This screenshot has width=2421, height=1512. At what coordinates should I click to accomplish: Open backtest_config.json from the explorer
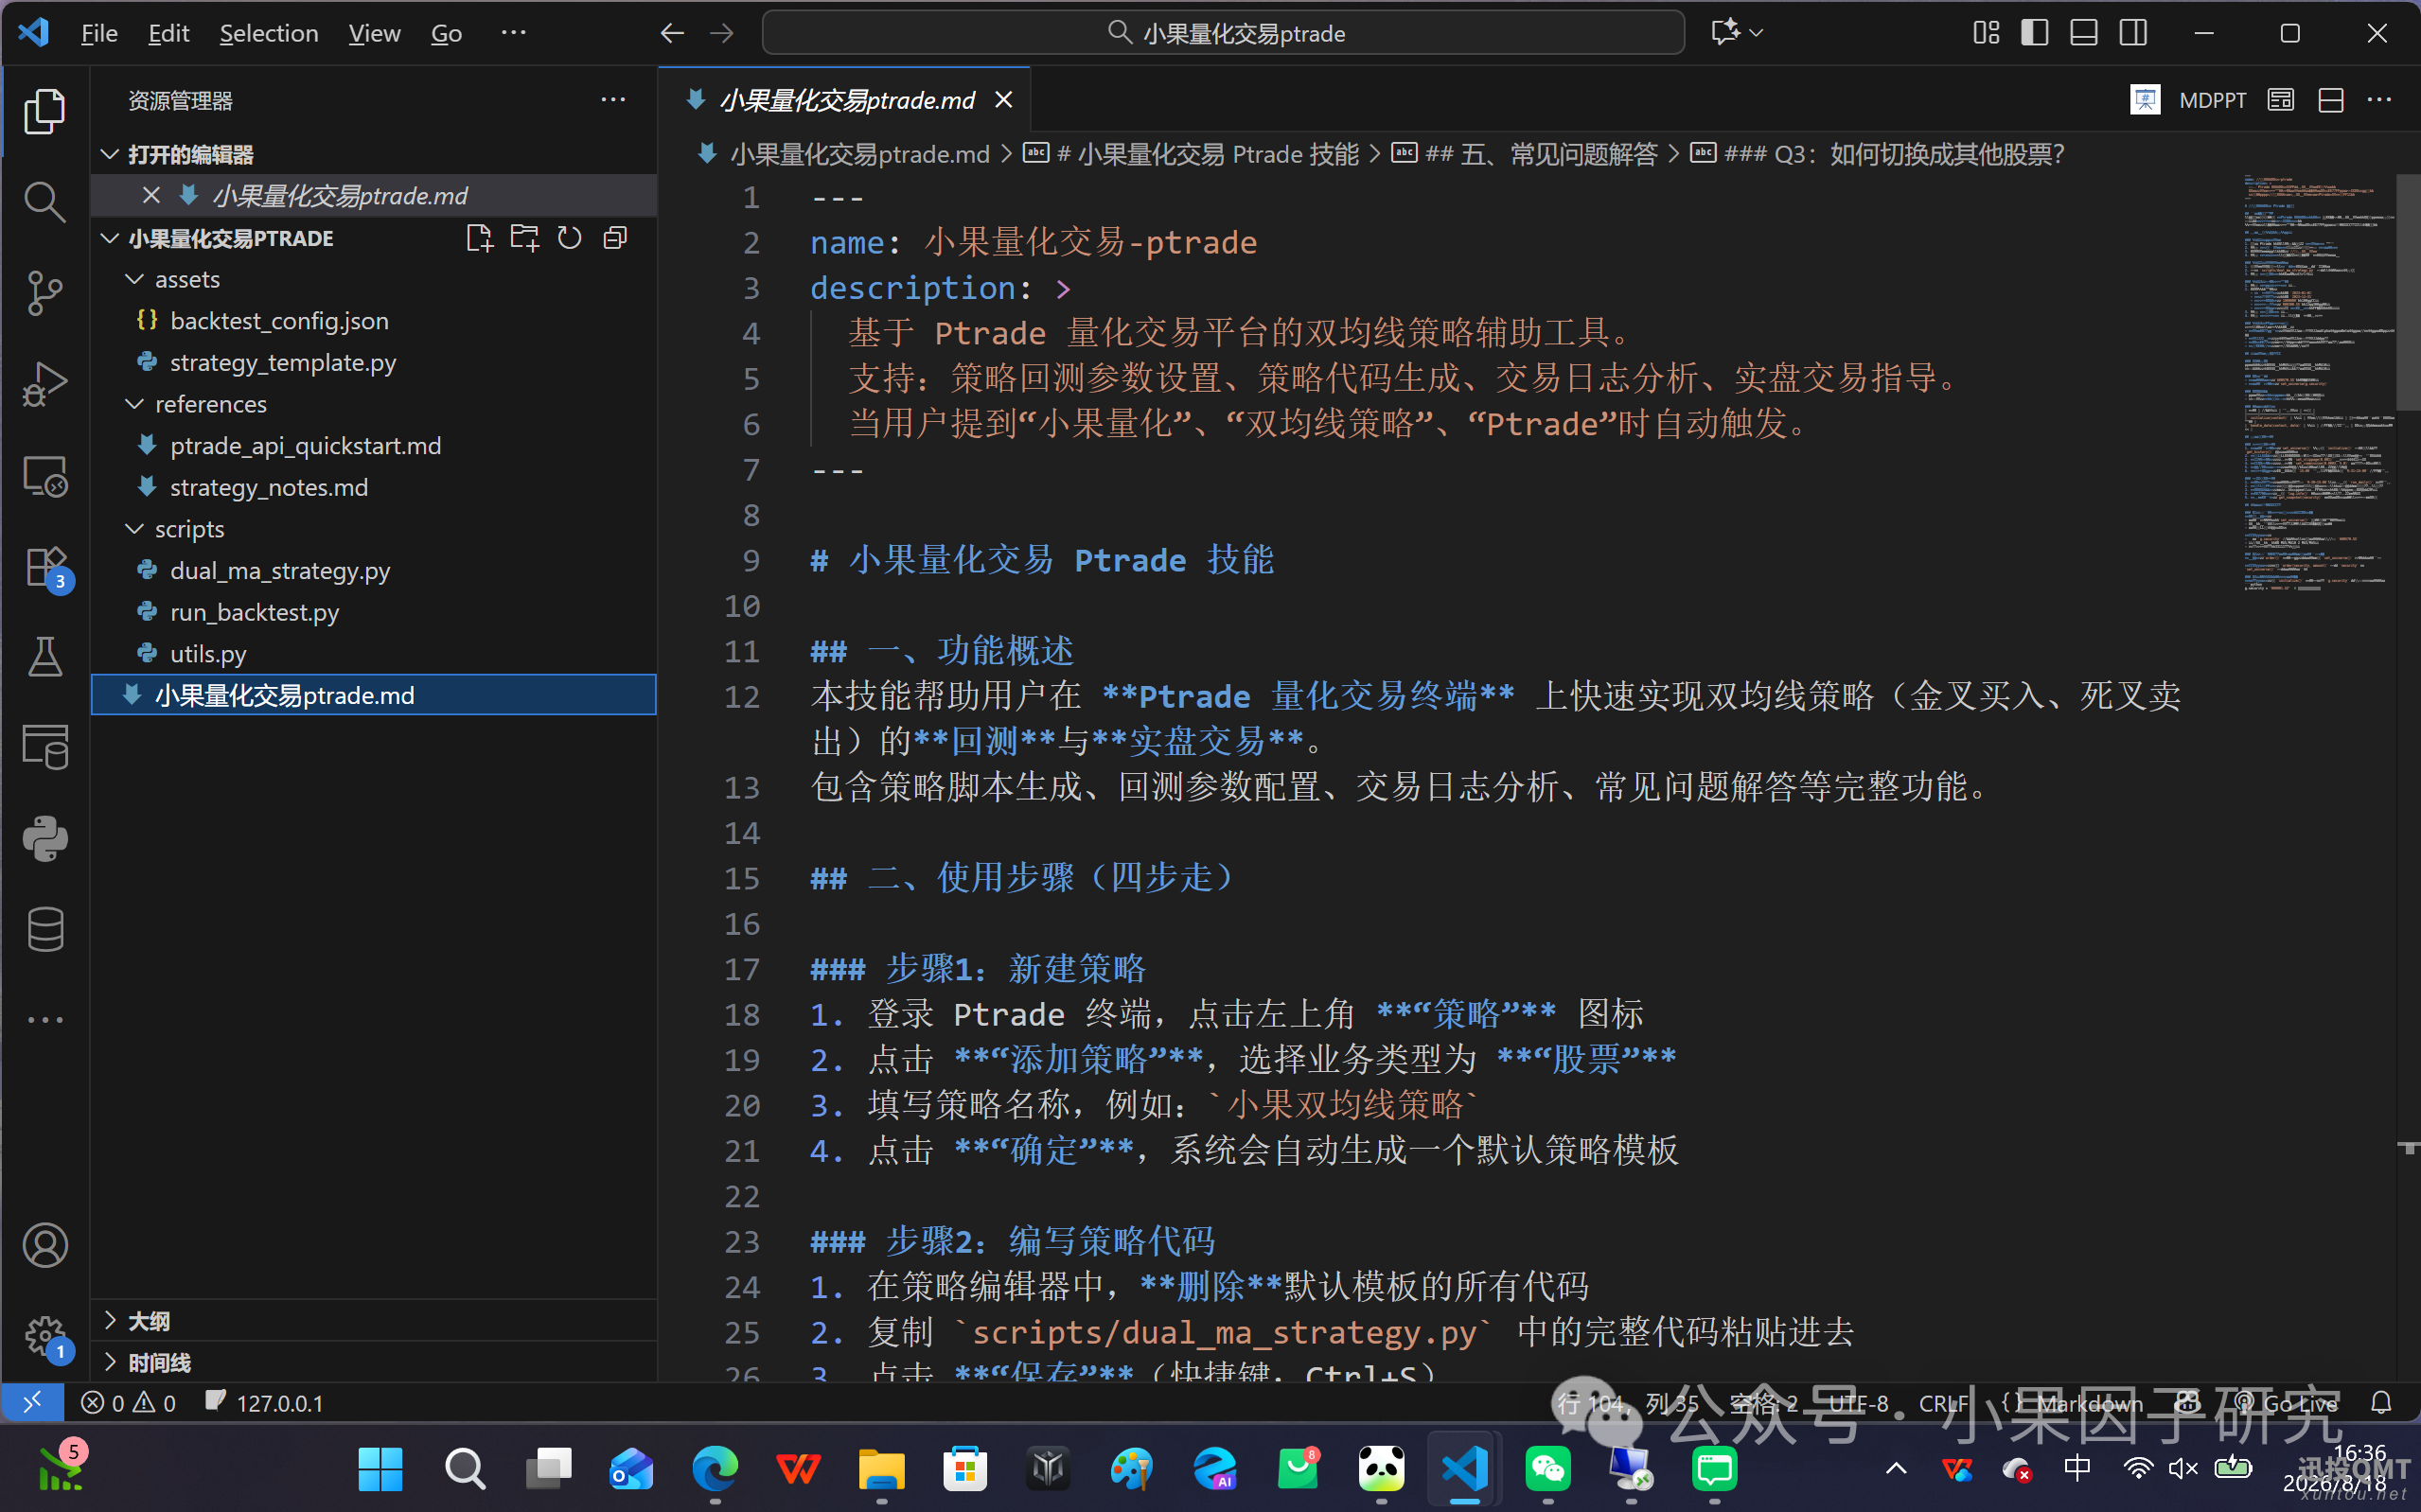374,321
